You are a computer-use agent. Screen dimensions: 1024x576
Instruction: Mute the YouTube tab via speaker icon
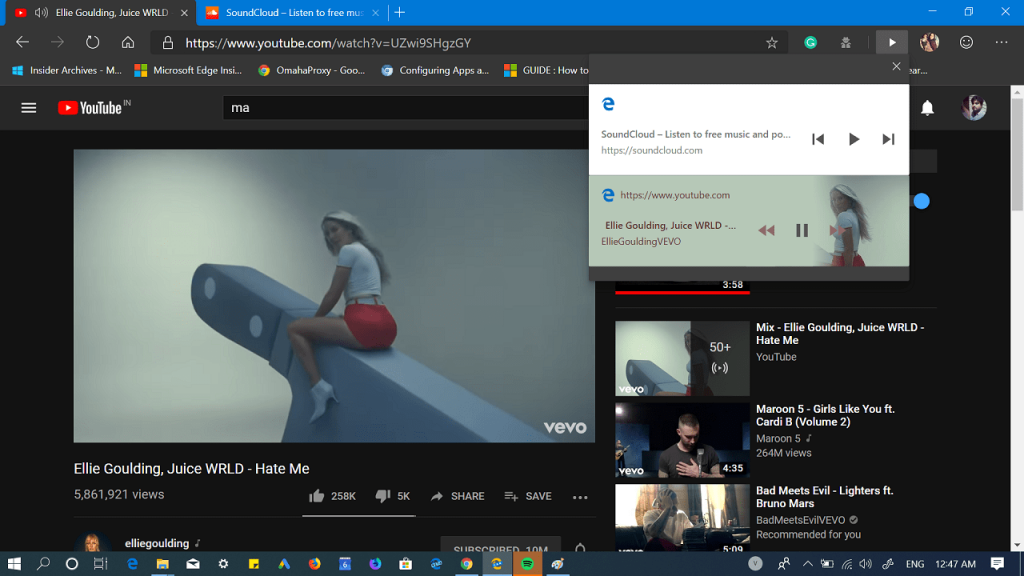(41, 12)
